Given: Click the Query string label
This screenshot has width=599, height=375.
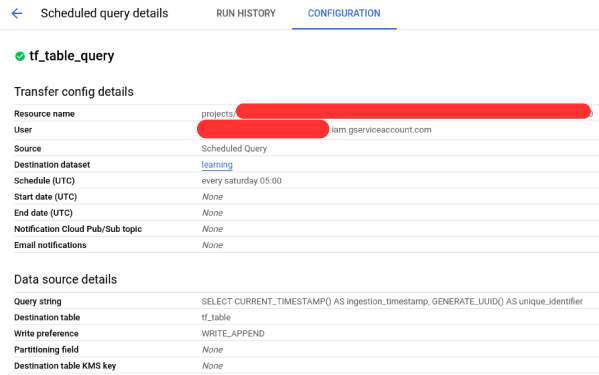Looking at the screenshot, I should click(37, 301).
